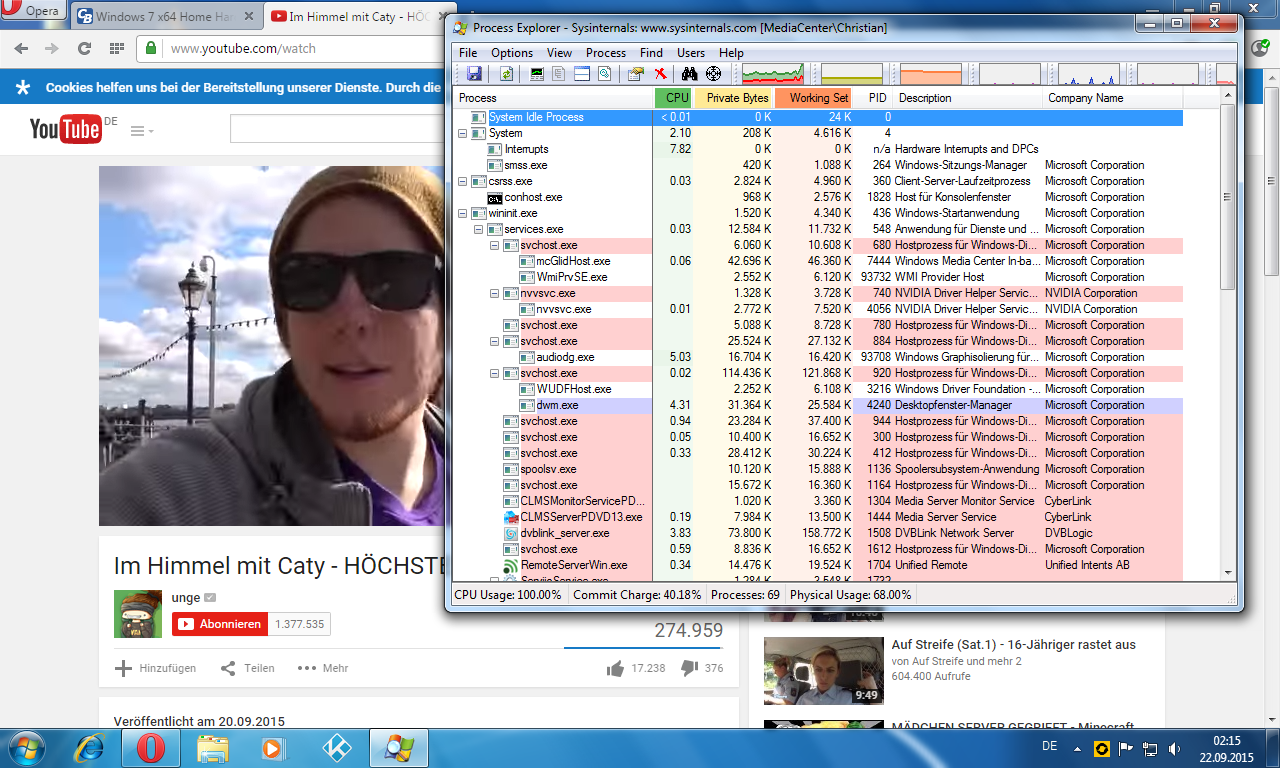Open the Properties toolbar icon
The height and width of the screenshot is (768, 1280).
[635, 74]
